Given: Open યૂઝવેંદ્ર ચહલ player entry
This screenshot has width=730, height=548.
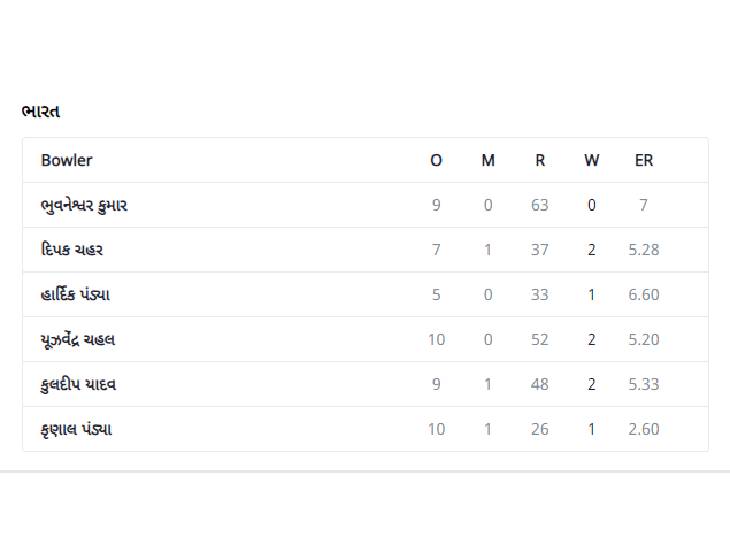Looking at the screenshot, I should coord(78,340).
